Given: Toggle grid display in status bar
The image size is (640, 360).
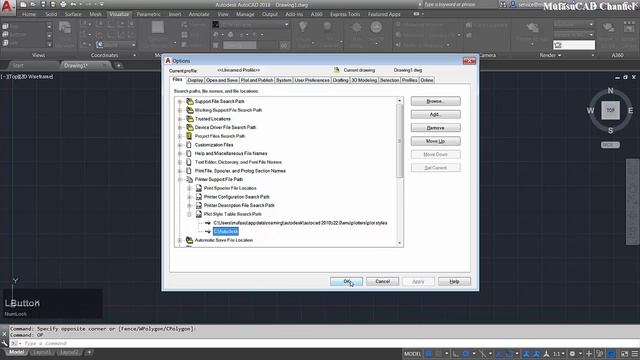Looking at the screenshot, I should pyautogui.click(x=429, y=353).
